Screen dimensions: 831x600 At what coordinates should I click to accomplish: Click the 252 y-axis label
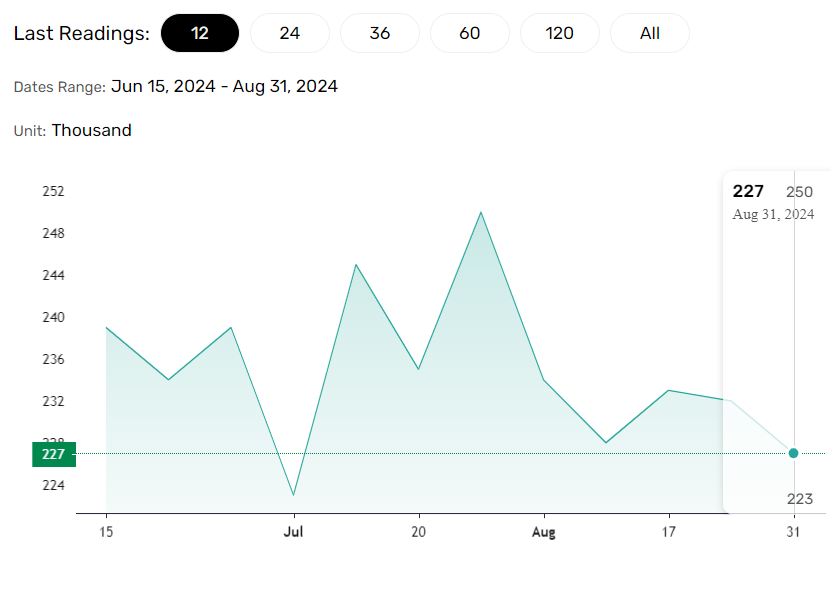[54, 191]
